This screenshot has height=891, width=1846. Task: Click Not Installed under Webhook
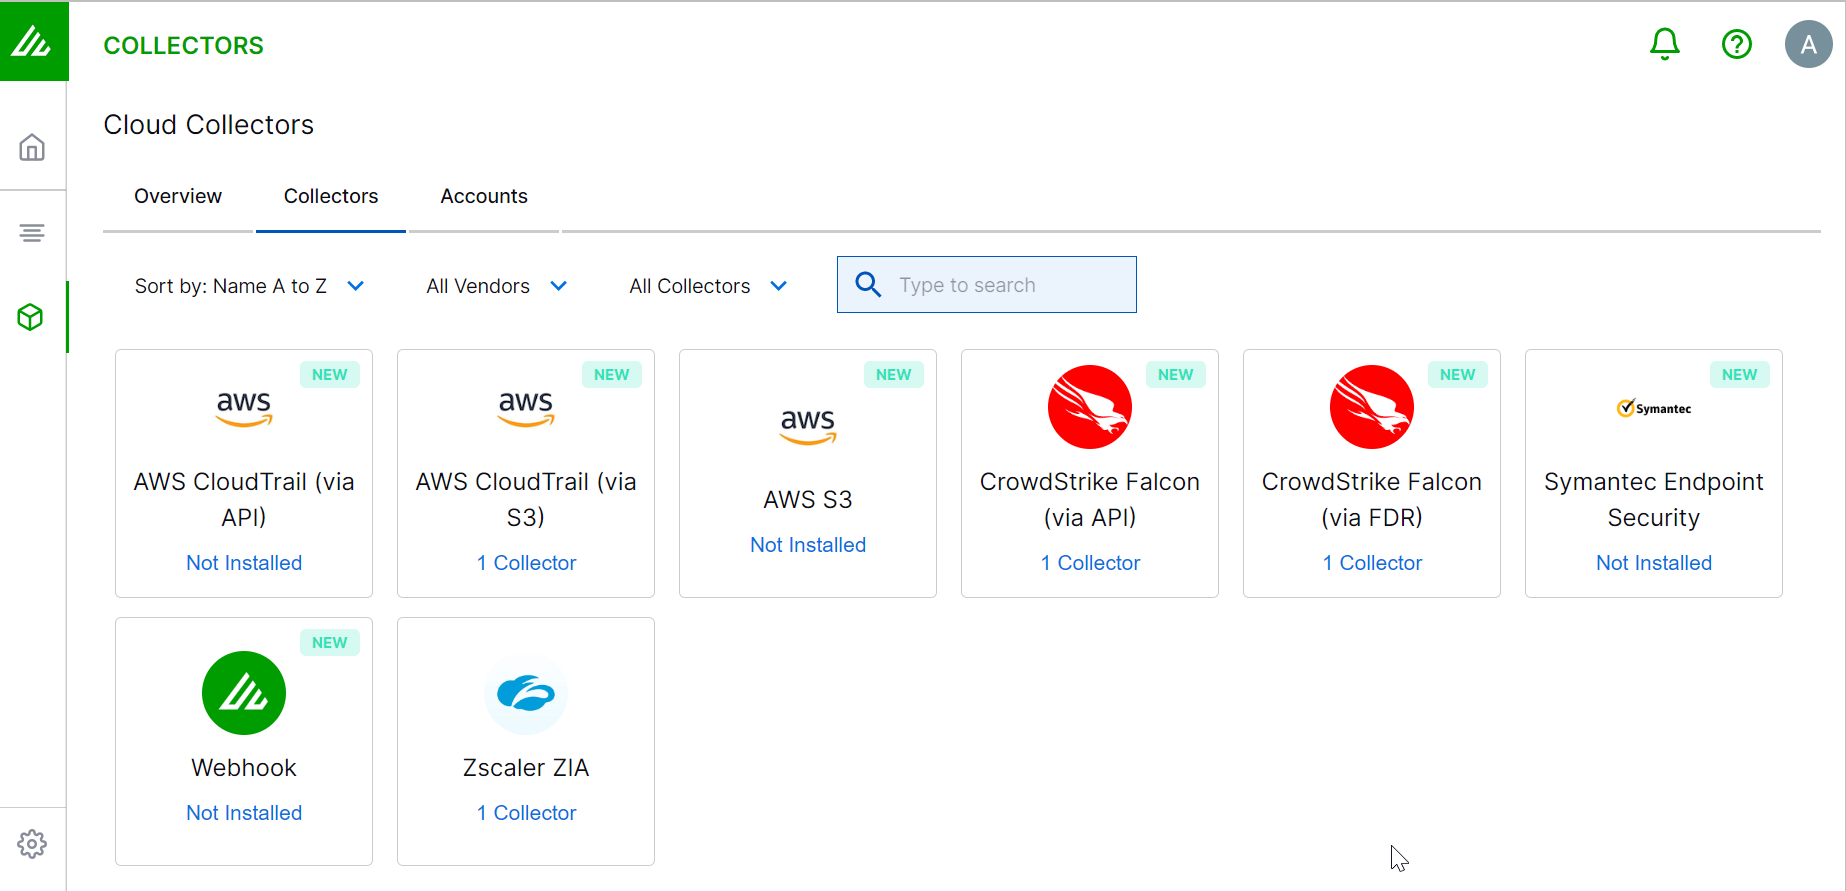coord(244,813)
